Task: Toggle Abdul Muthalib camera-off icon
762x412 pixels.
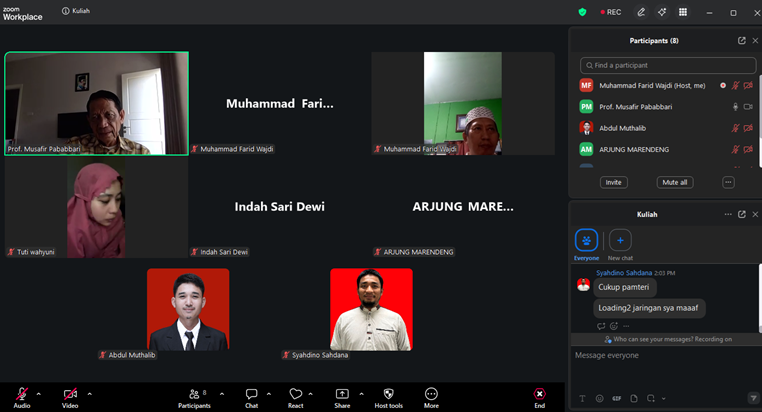Action: click(748, 128)
